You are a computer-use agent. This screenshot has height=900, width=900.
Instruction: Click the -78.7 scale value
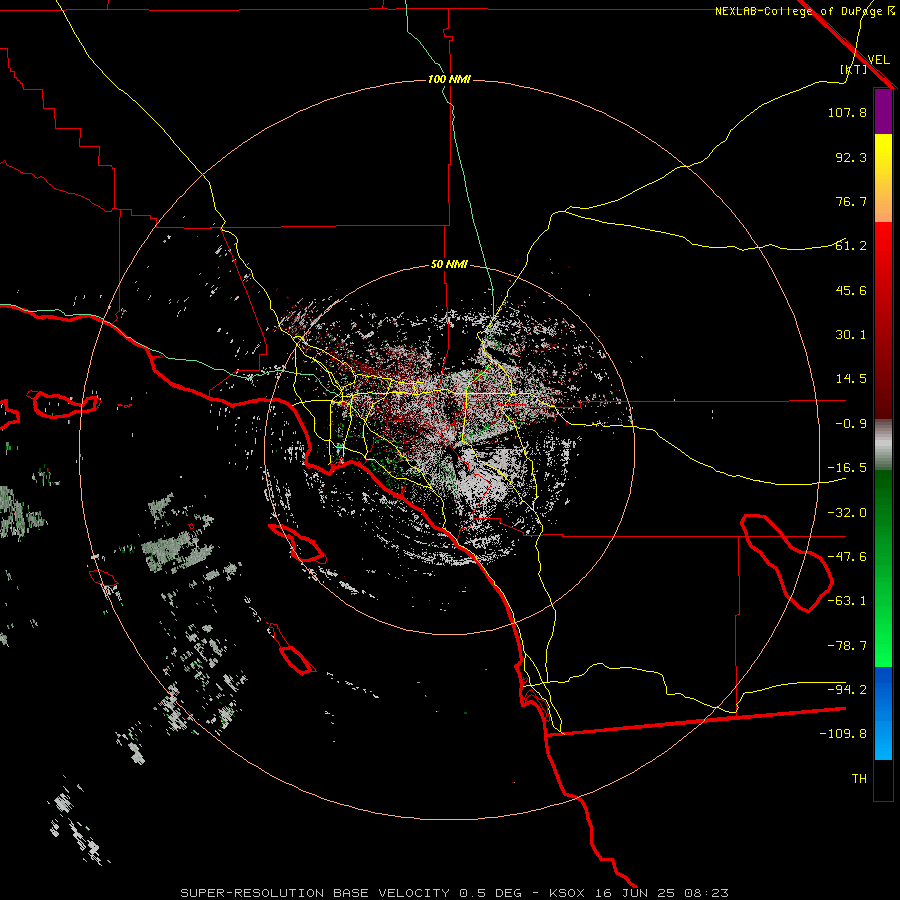click(x=847, y=646)
